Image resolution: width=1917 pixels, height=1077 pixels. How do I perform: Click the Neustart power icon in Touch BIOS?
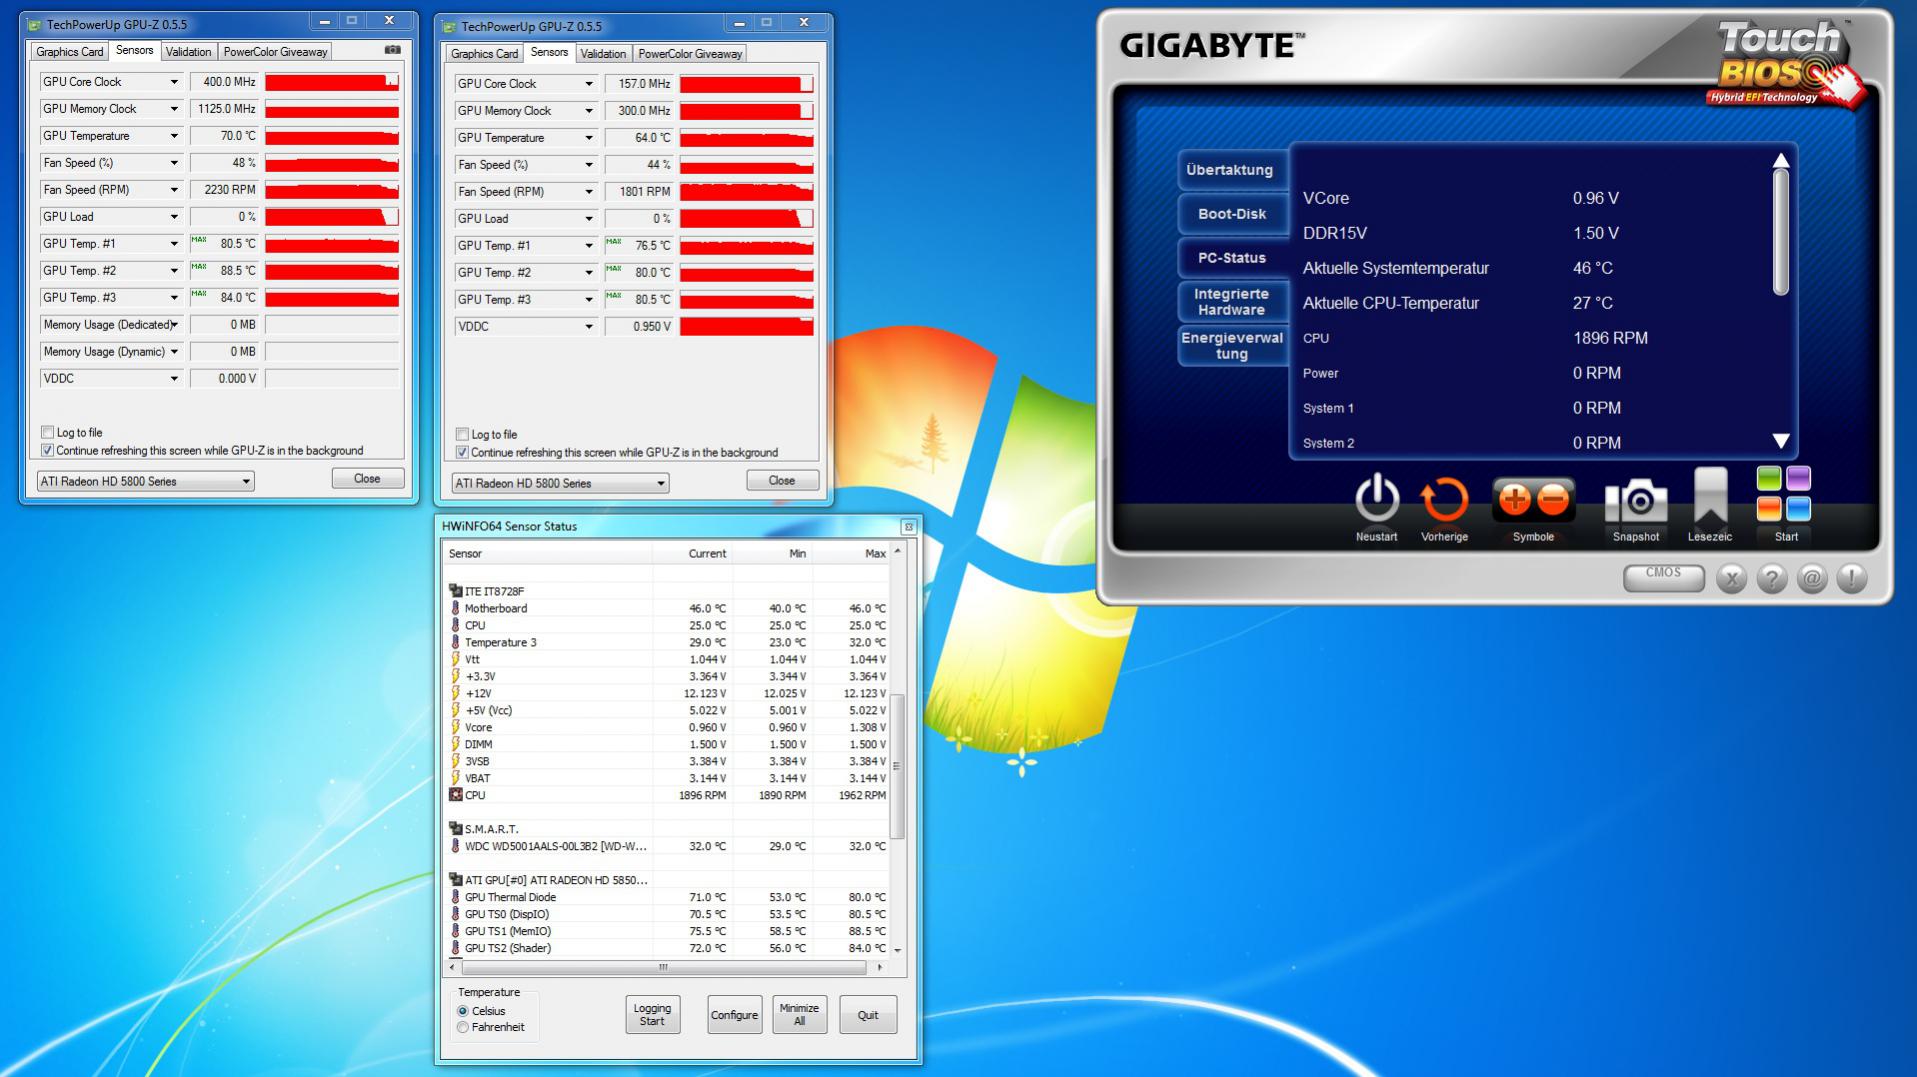click(x=1376, y=498)
